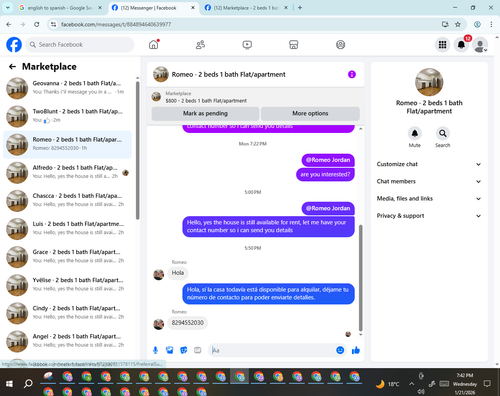Viewport: 500px width, 396px height.
Task: Open Yvellise conversation
Action: pos(67,285)
